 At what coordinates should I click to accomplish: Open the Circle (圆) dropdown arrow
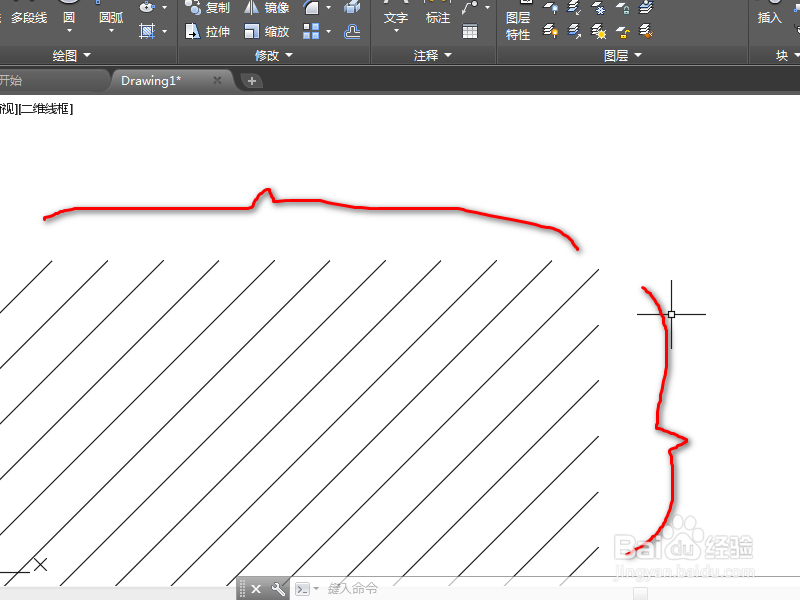click(x=69, y=31)
